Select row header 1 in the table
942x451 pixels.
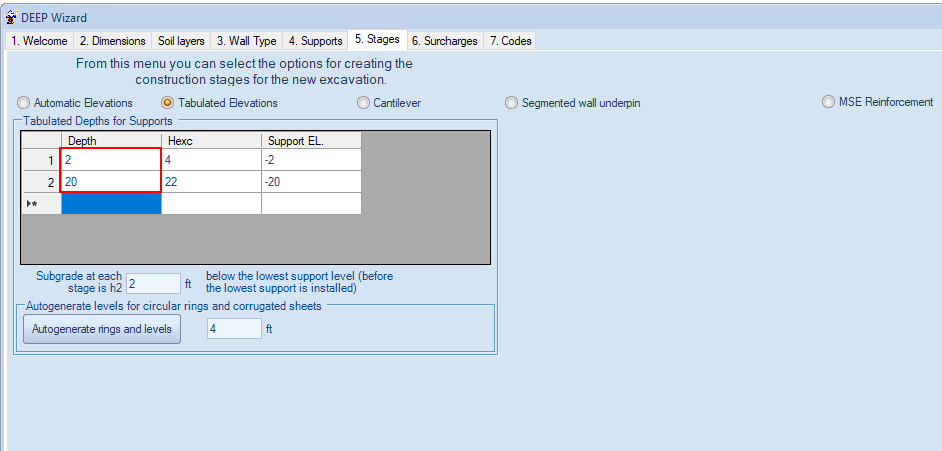41,160
